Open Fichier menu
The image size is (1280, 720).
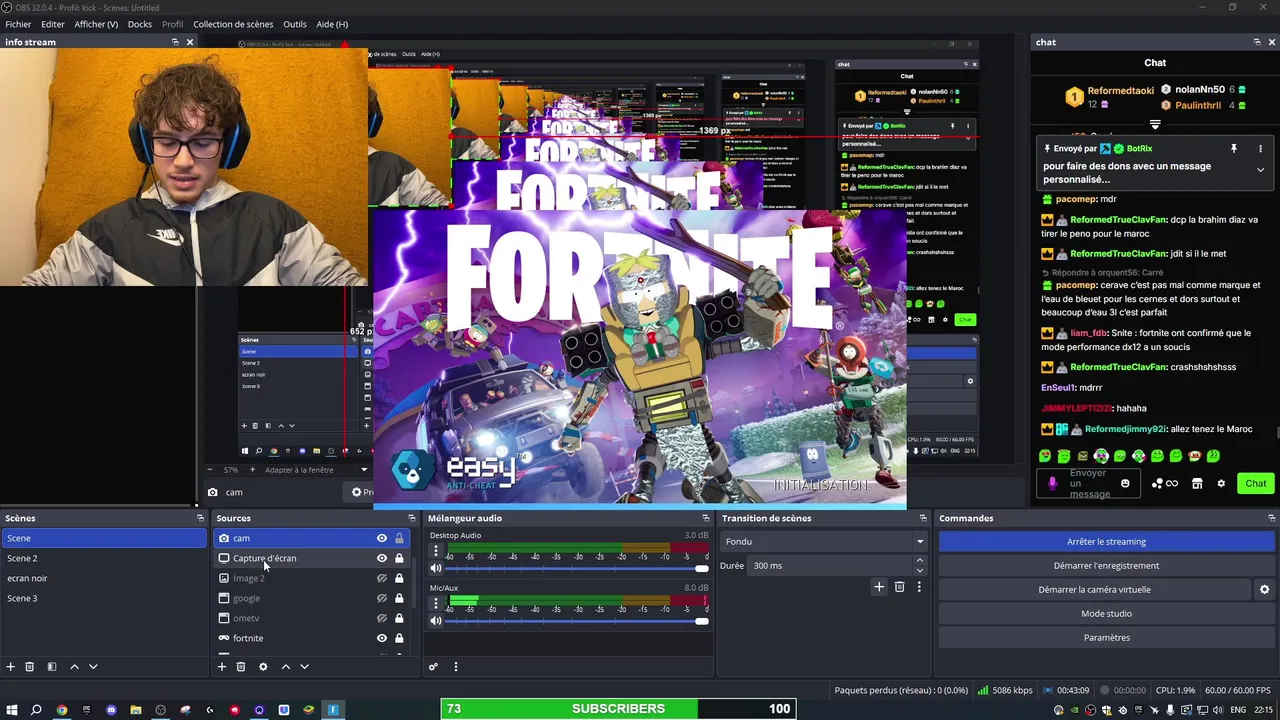[x=18, y=24]
